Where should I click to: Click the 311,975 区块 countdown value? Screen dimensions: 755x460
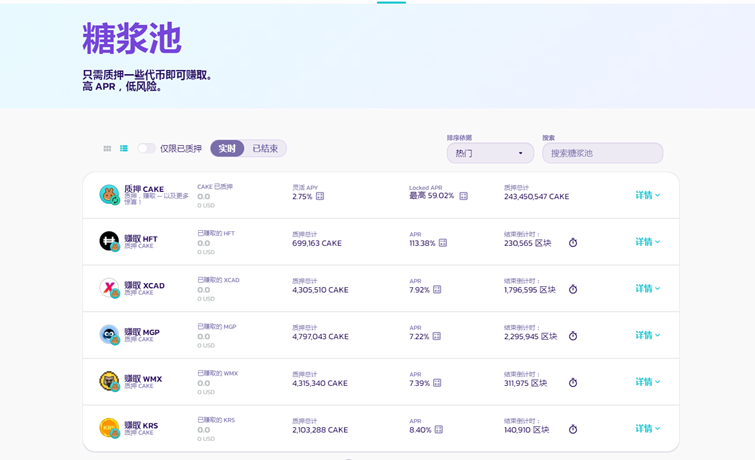[x=525, y=383]
